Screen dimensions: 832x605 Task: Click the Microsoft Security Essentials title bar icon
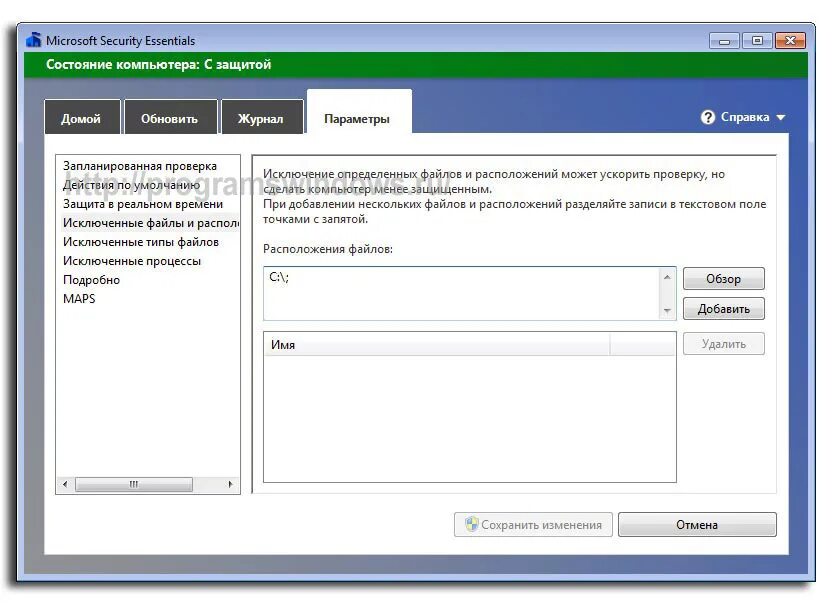[33, 40]
